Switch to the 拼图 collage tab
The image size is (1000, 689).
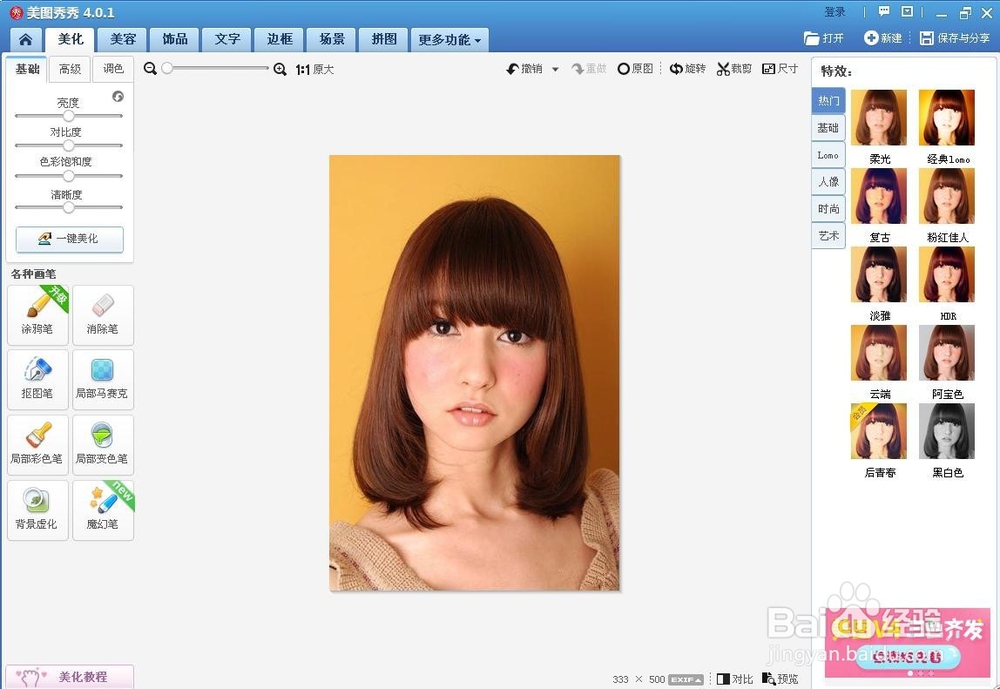(384, 40)
